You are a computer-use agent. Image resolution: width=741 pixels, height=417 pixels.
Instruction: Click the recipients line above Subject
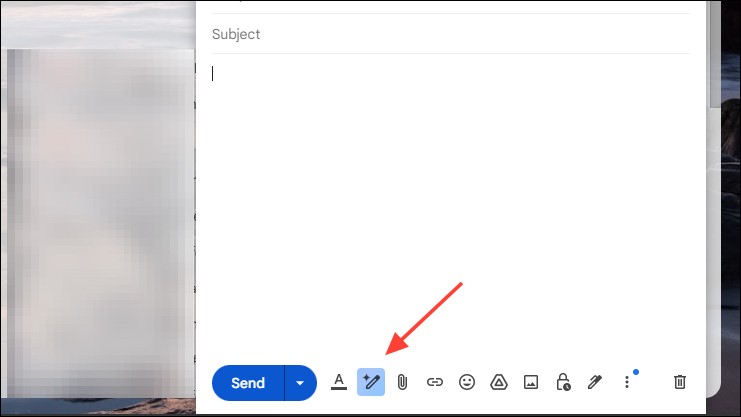[x=450, y=6]
